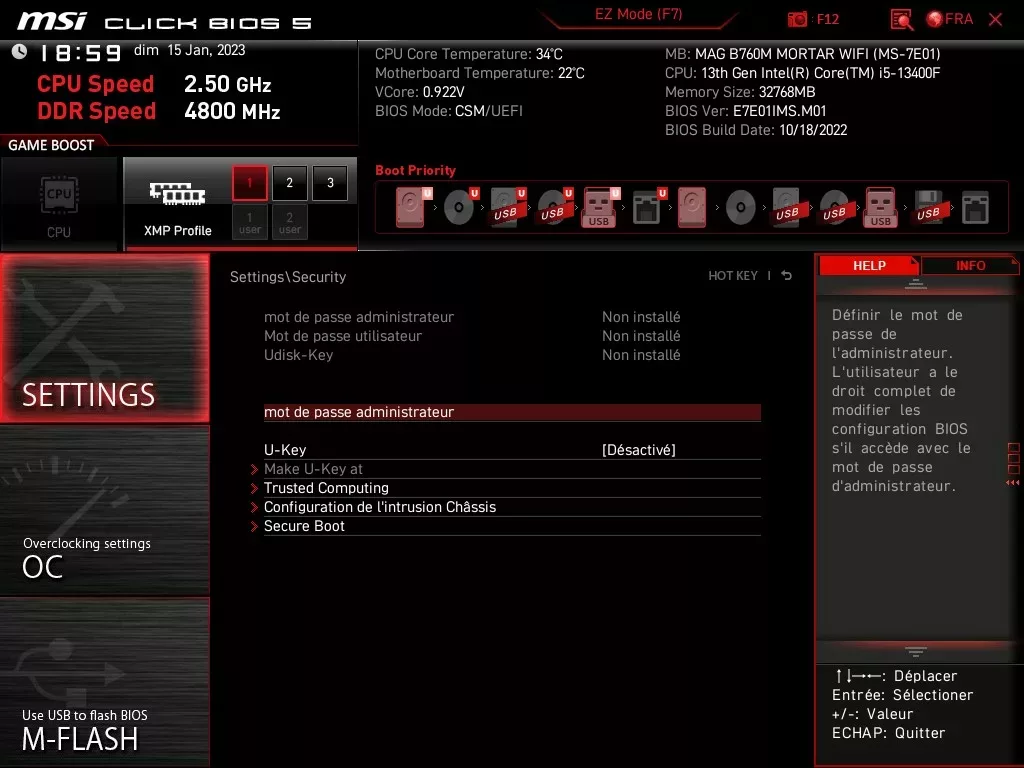Expand Configuration de l'intrusion Châssis

pyautogui.click(x=379, y=506)
